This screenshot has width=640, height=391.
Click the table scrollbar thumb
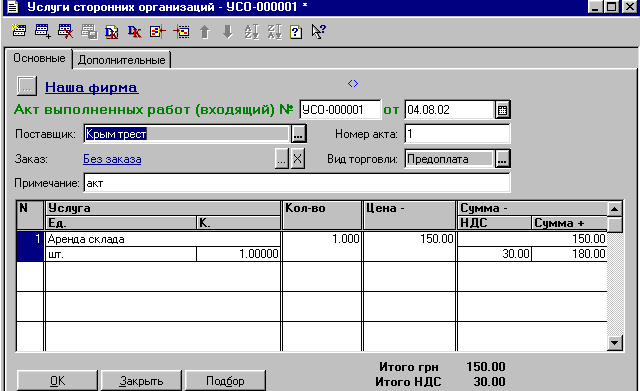point(615,225)
